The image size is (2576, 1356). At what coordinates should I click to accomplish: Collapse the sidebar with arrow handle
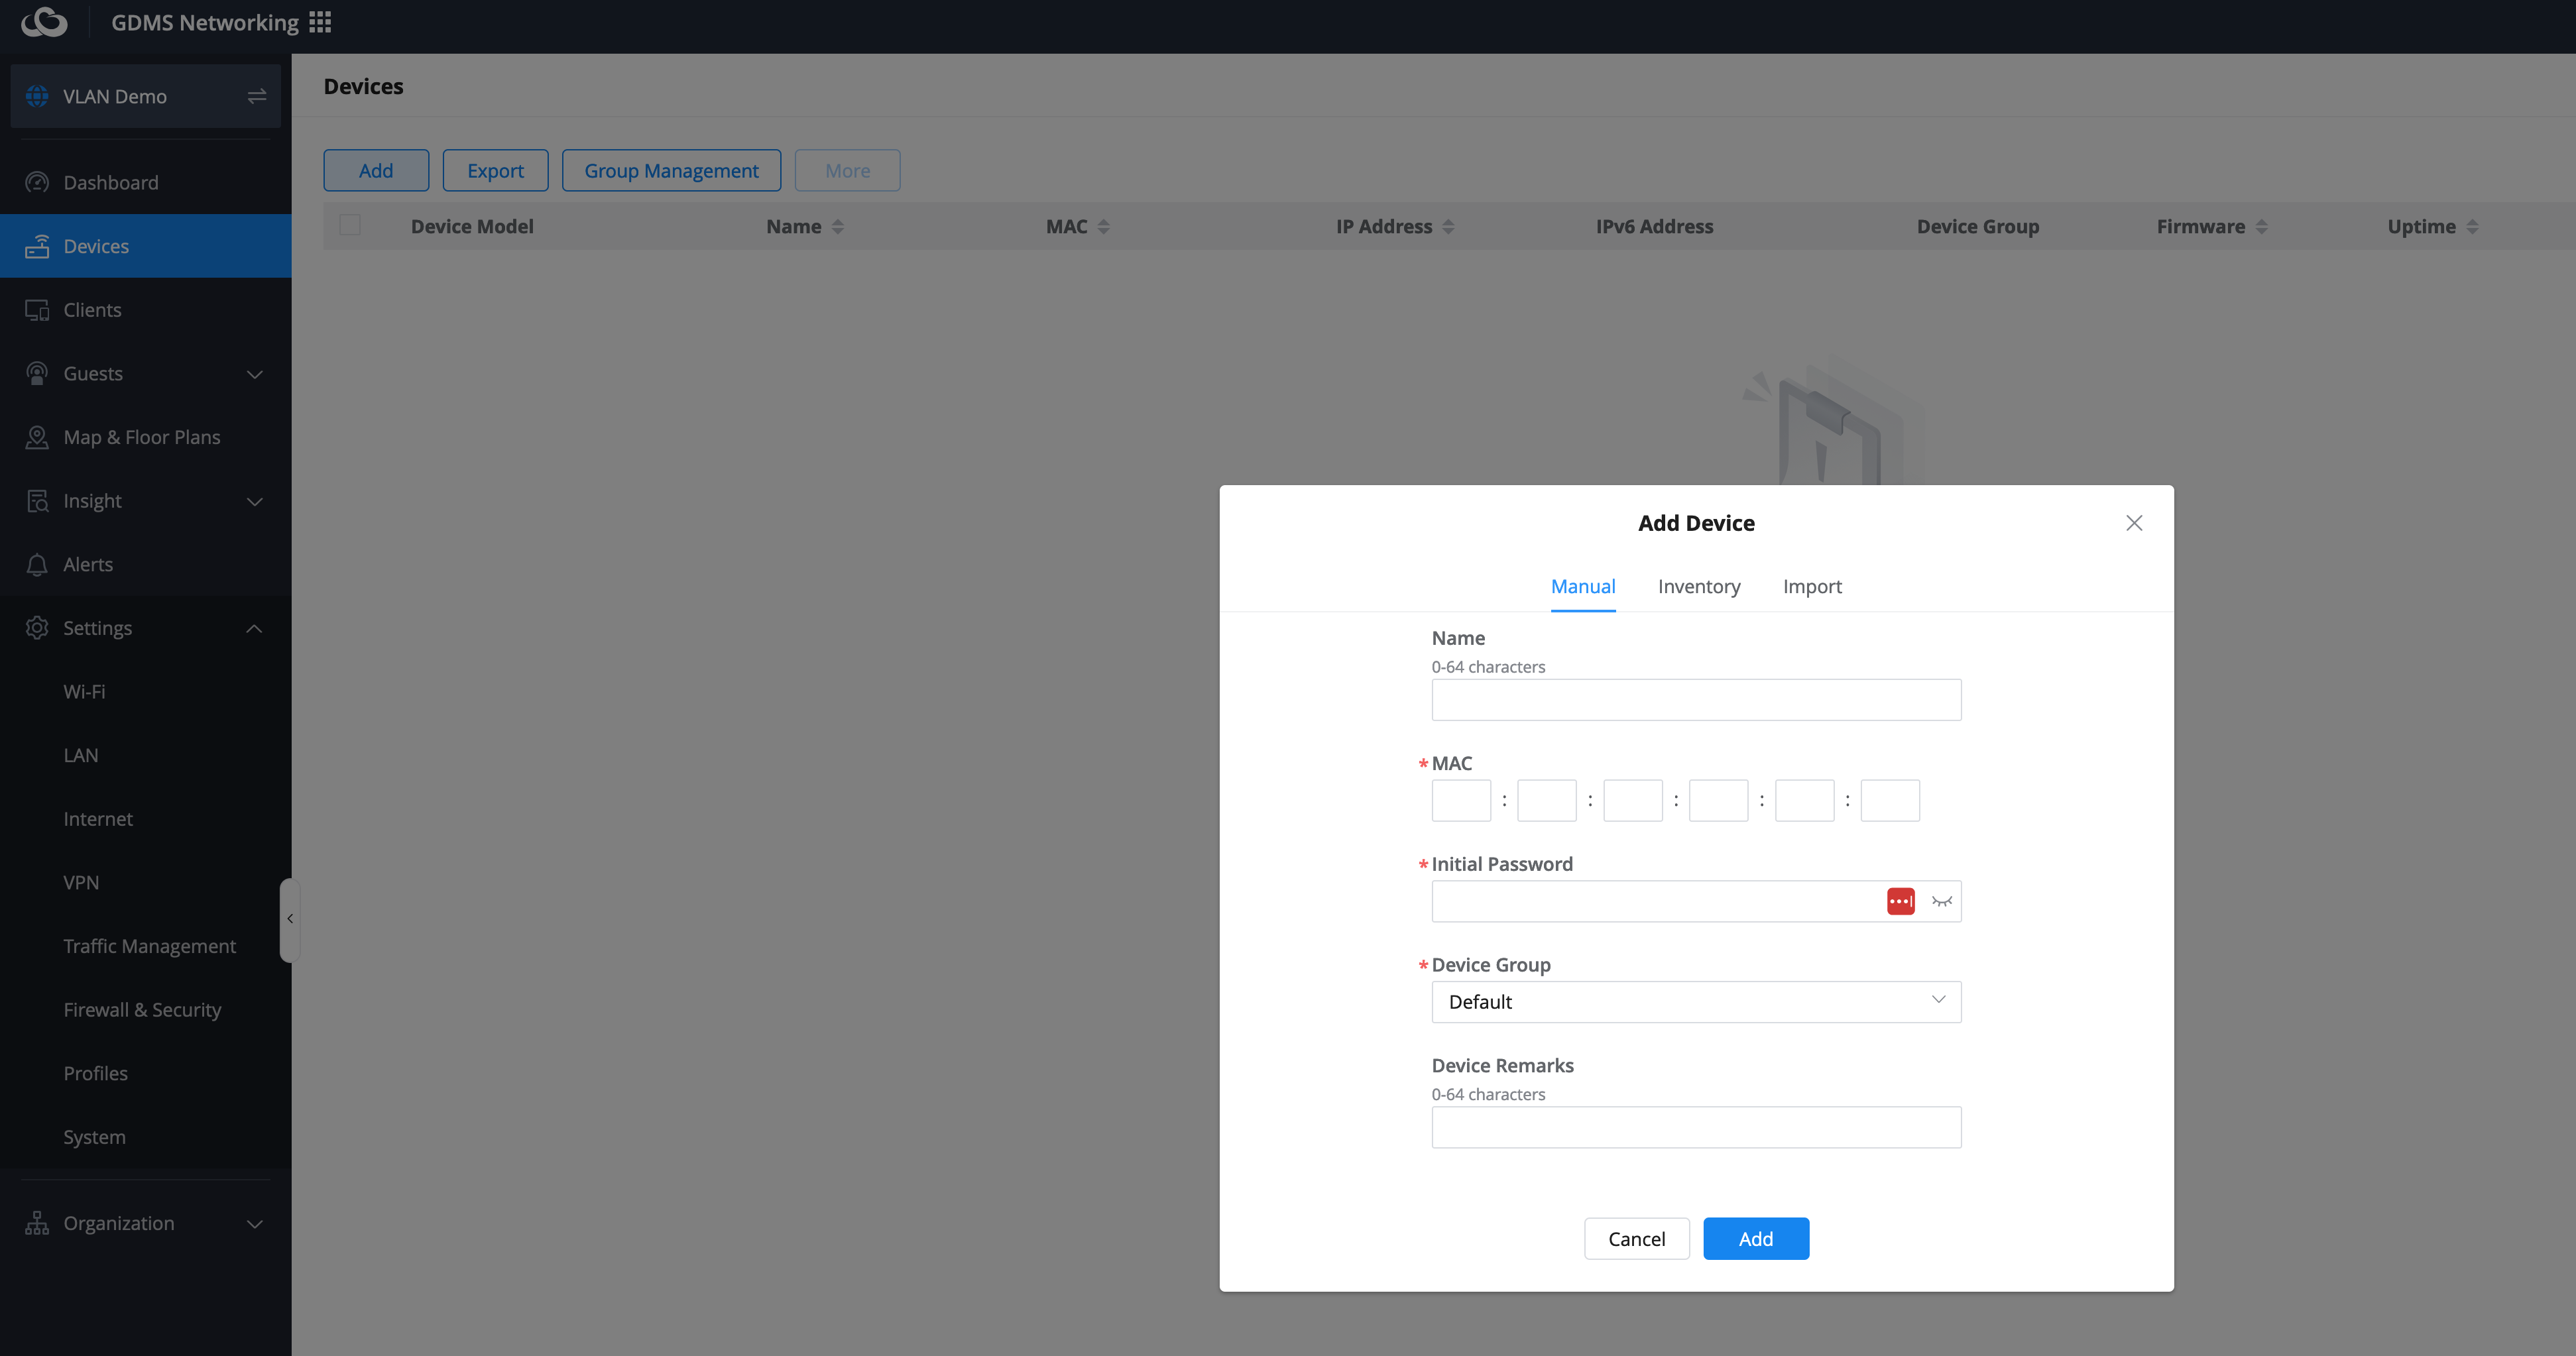(x=289, y=919)
